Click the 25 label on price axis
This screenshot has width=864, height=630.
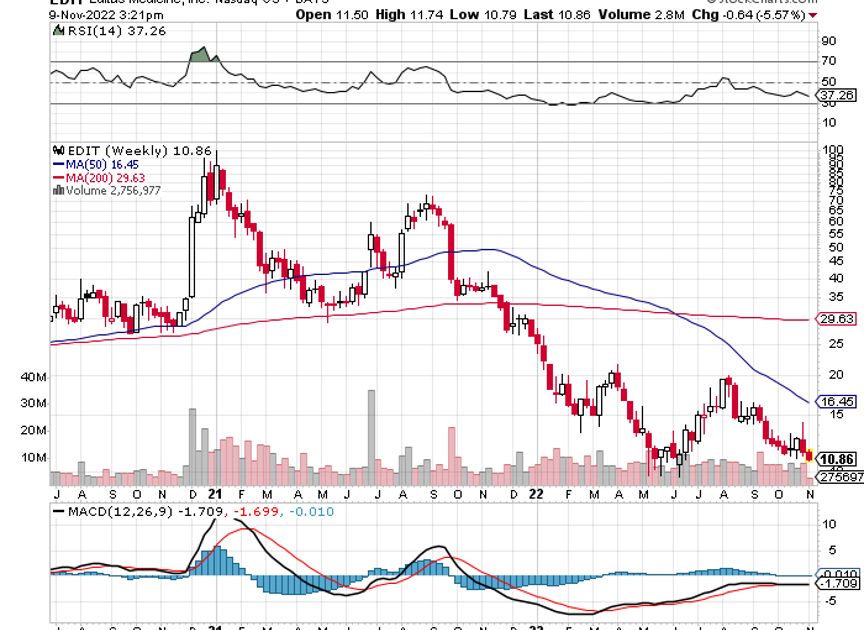click(836, 343)
